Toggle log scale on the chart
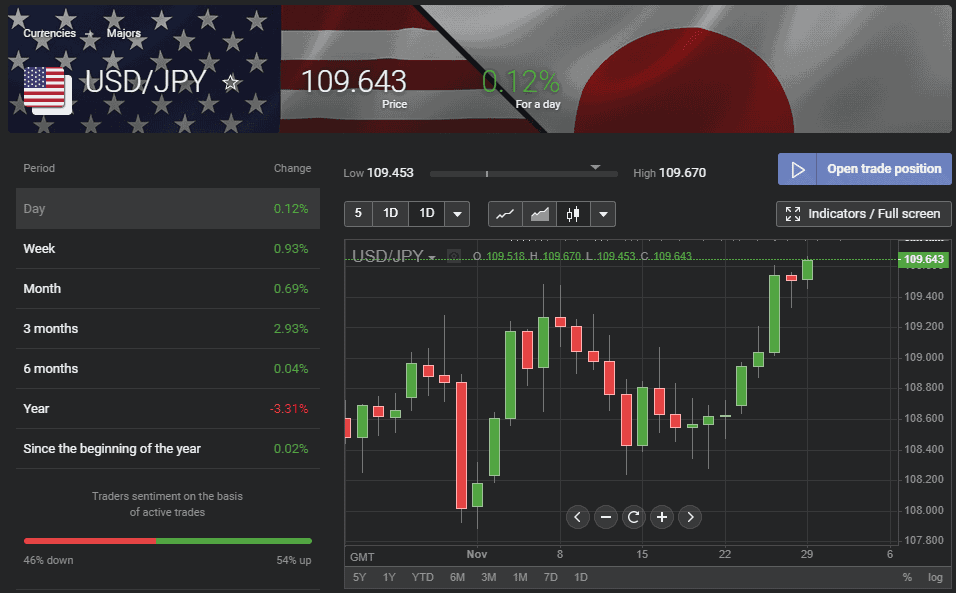956x593 pixels. (935, 577)
